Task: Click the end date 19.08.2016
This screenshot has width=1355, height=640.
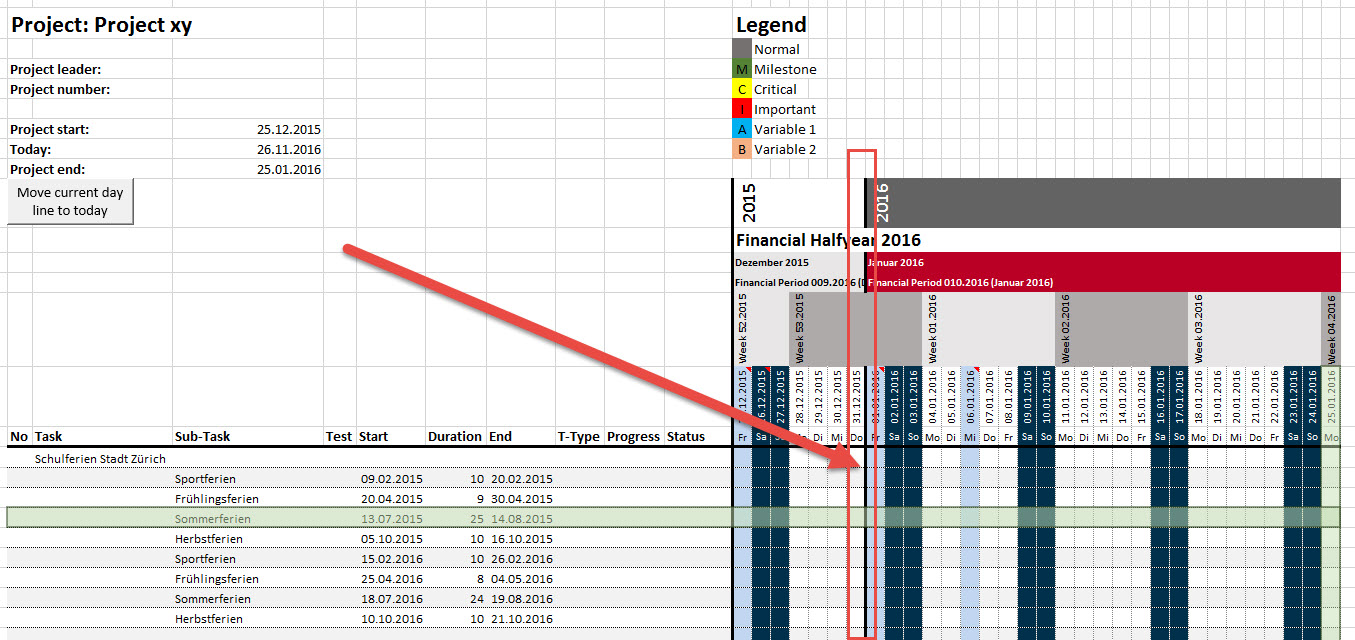Action: [521, 599]
